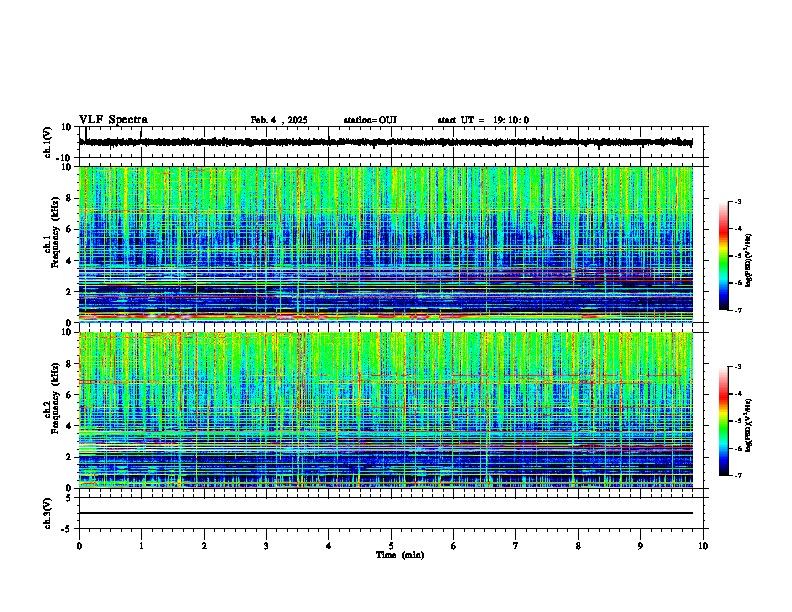Screen dimensions: 792x612
Task: Click time axis tick label "4"
Action: click(329, 546)
